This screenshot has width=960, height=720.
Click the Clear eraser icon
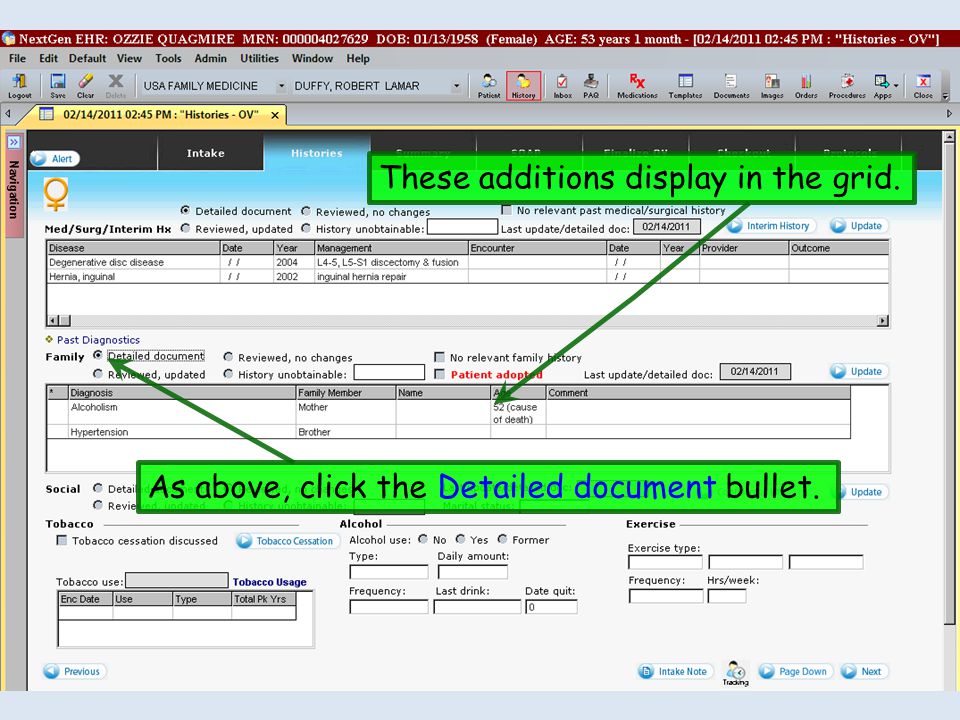click(x=86, y=86)
